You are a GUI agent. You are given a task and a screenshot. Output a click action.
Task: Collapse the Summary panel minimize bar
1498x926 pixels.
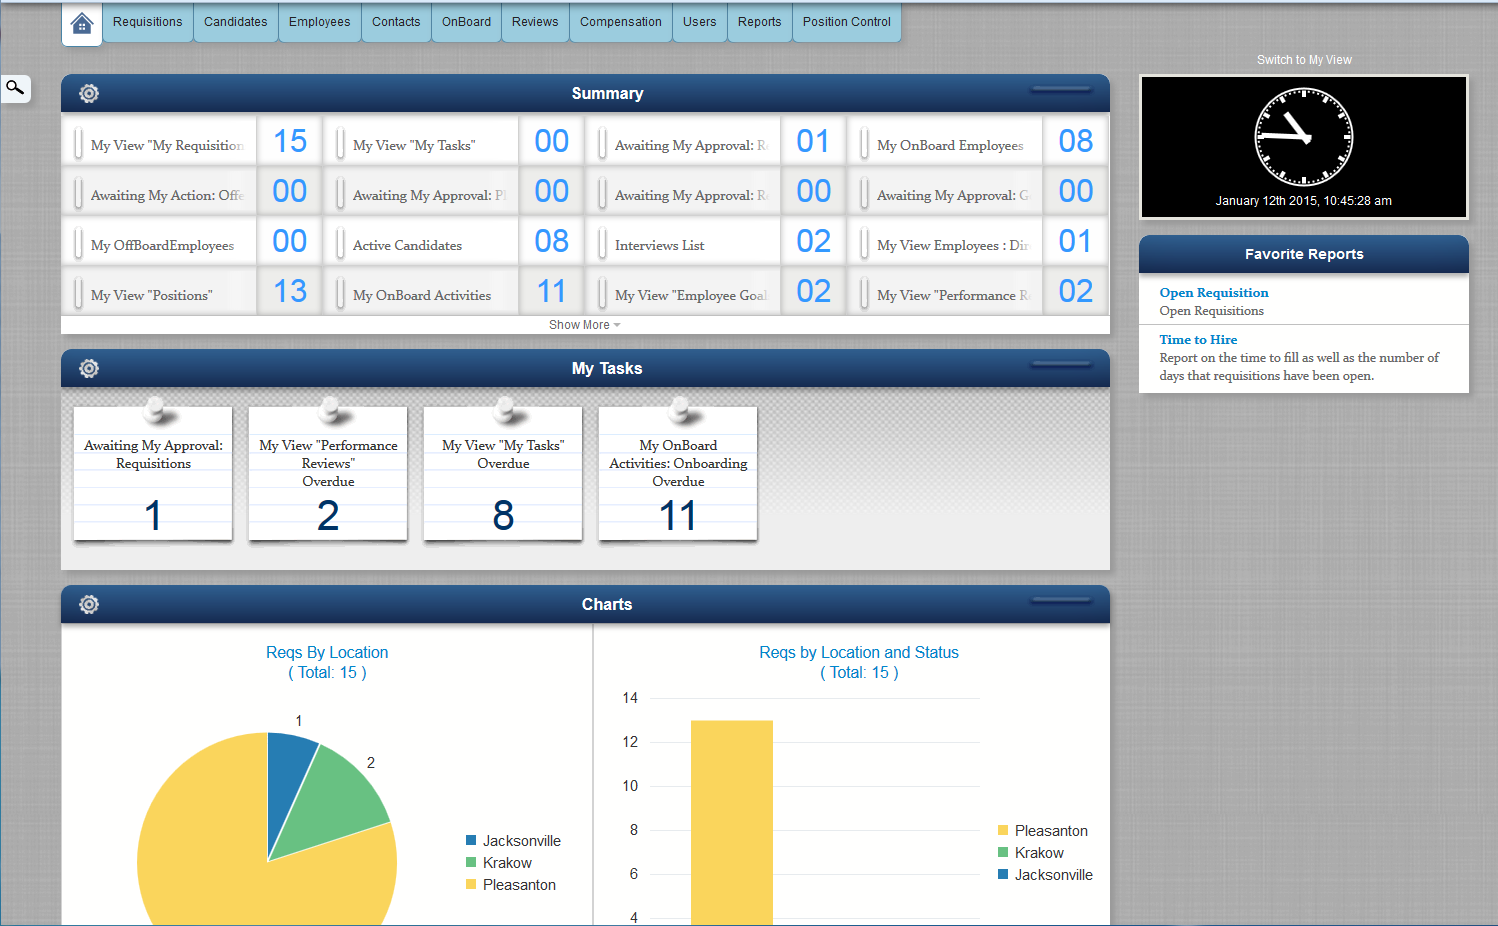tap(1061, 89)
